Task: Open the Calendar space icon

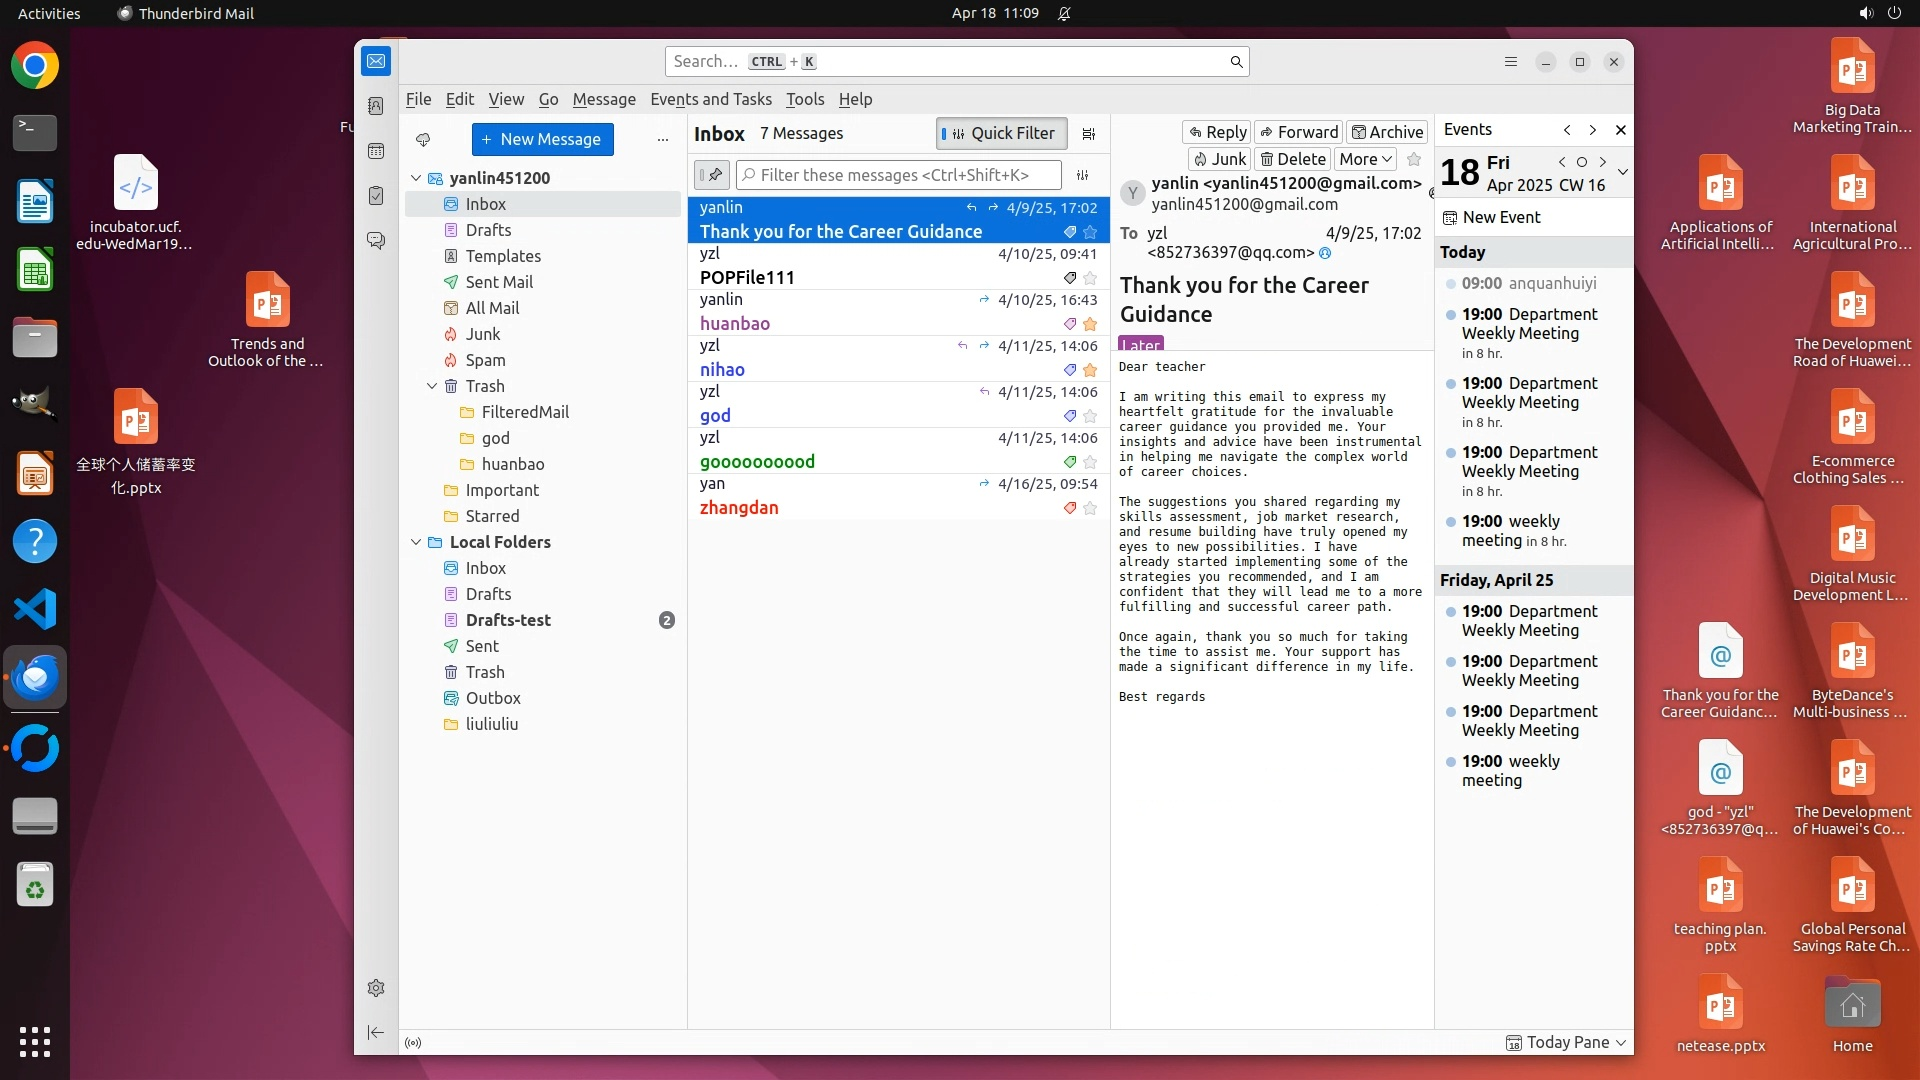Action: (376, 151)
